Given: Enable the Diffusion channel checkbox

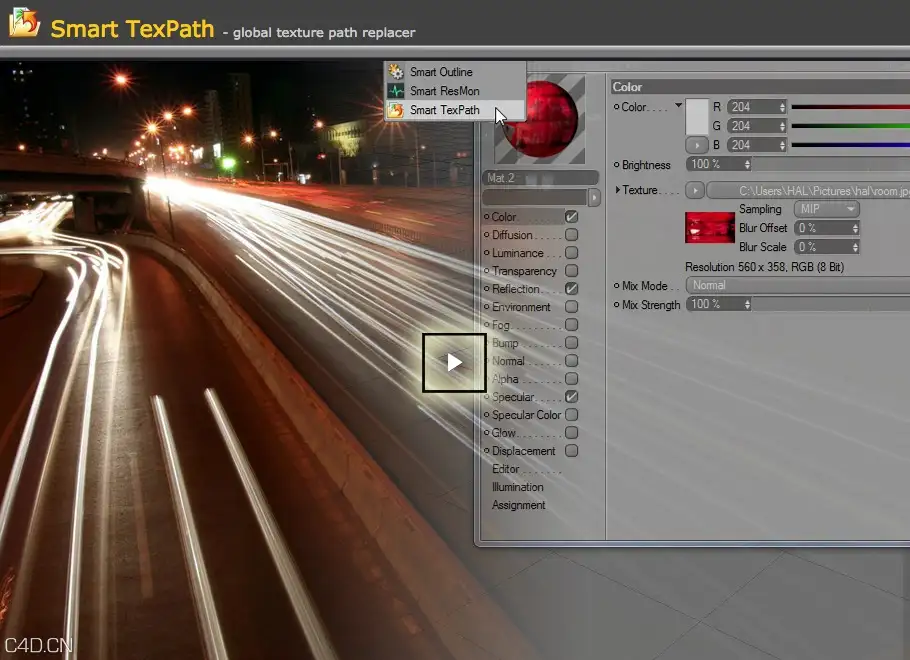Looking at the screenshot, I should pos(572,235).
